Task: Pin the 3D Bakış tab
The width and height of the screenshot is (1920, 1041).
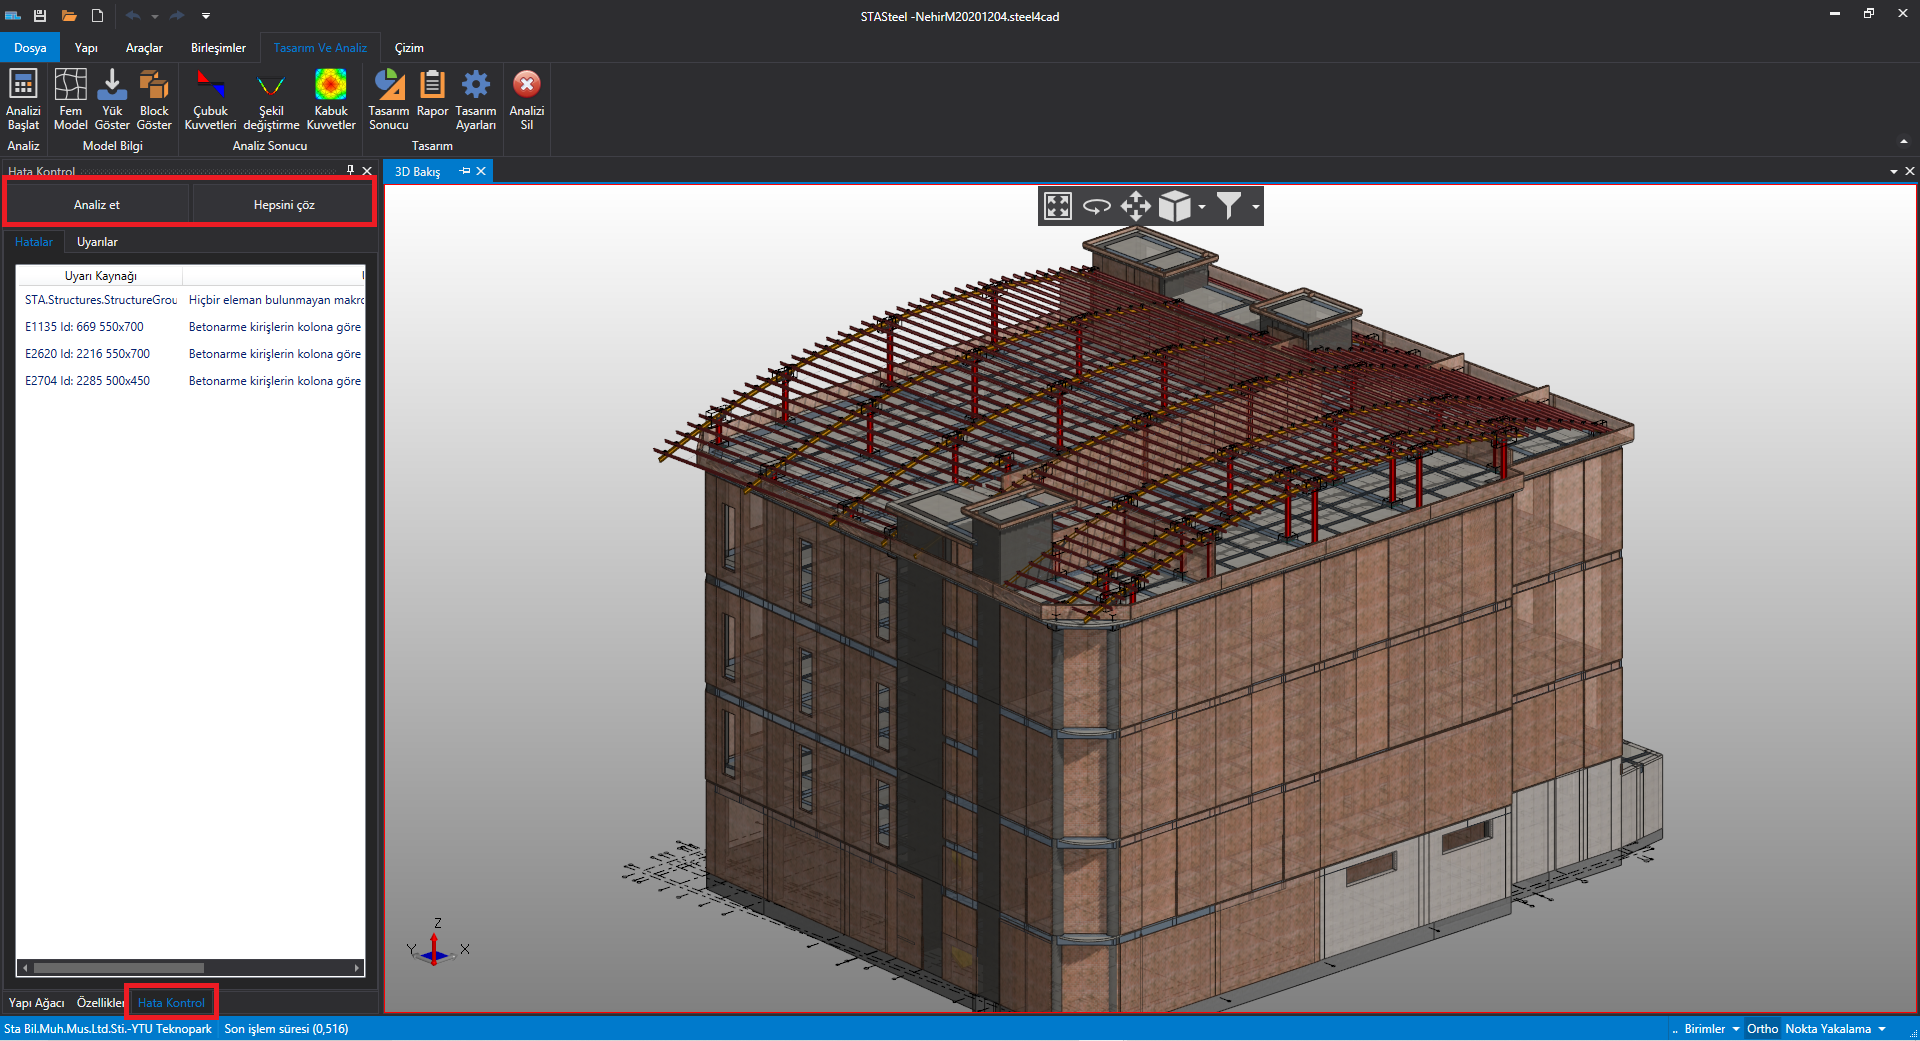Action: (x=464, y=171)
